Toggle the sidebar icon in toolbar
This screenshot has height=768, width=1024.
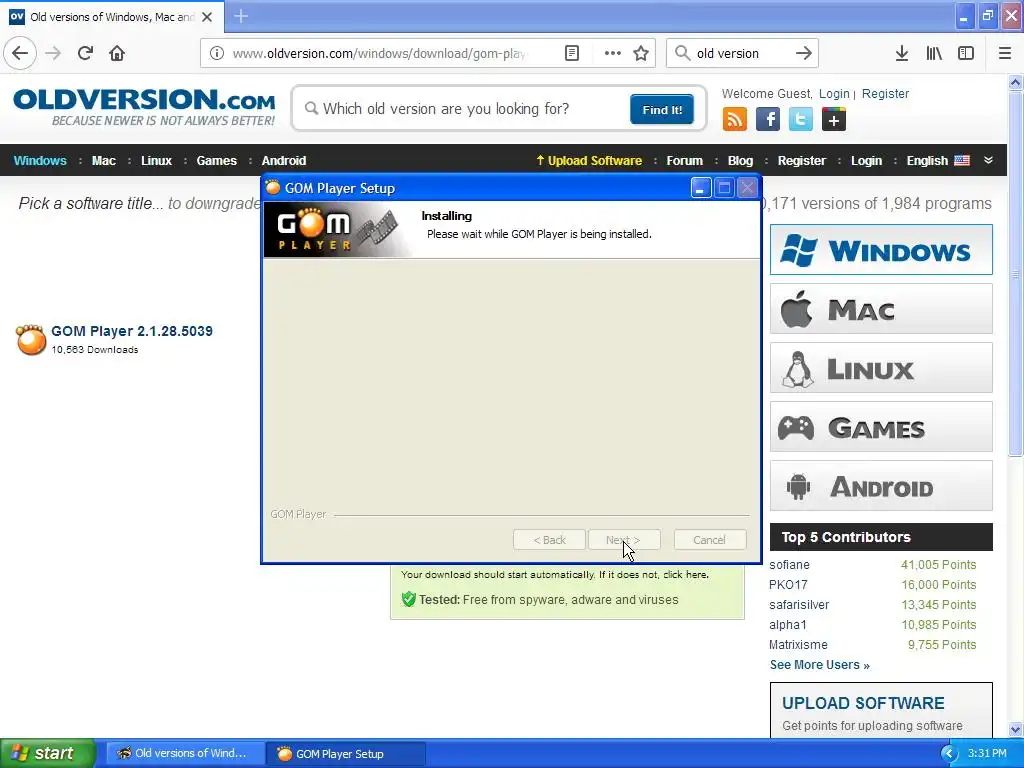[966, 54]
